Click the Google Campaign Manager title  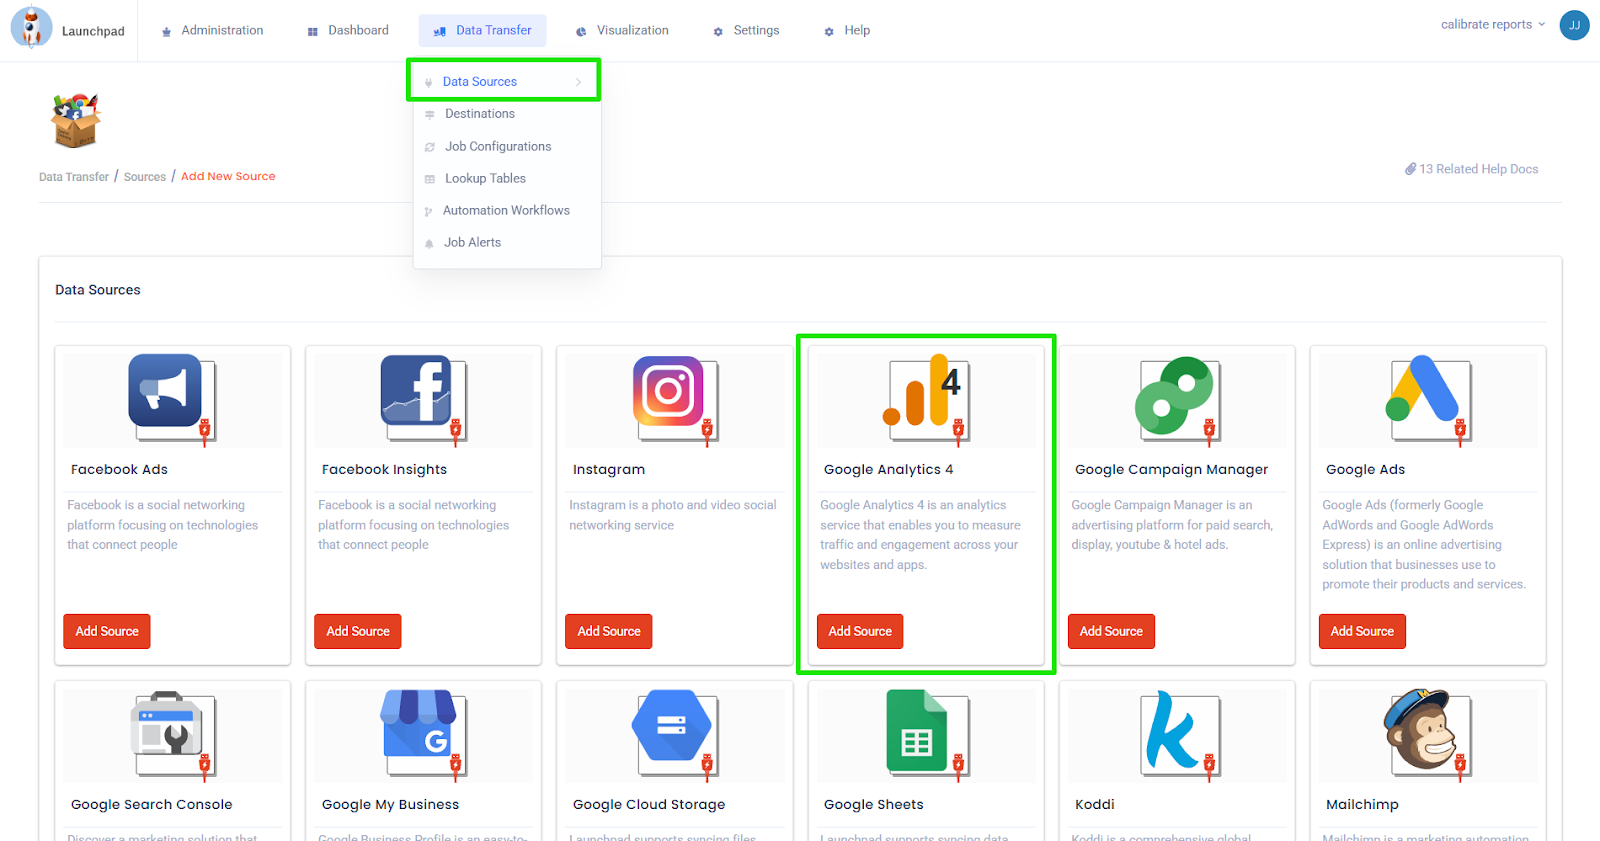[1171, 469]
